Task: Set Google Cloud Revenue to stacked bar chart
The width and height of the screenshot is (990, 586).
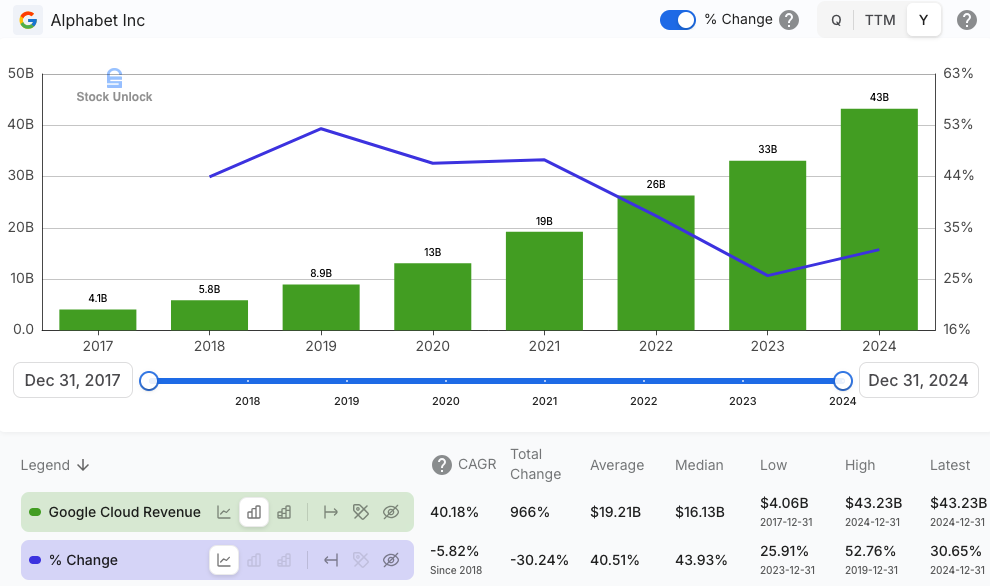Action: pos(284,512)
